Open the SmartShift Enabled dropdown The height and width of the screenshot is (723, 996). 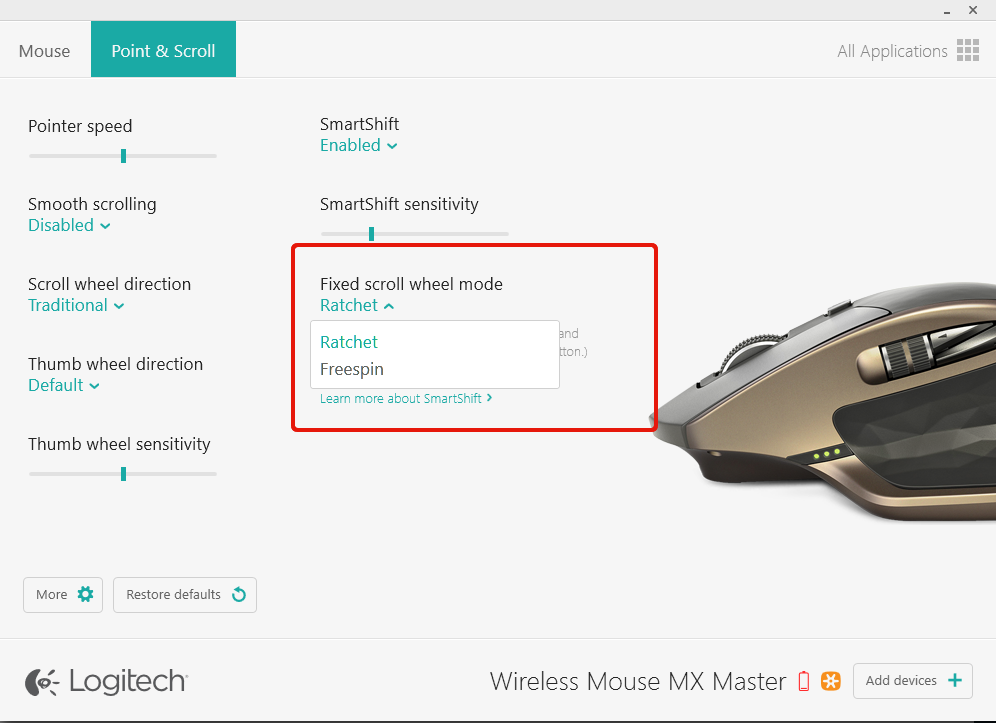point(358,145)
